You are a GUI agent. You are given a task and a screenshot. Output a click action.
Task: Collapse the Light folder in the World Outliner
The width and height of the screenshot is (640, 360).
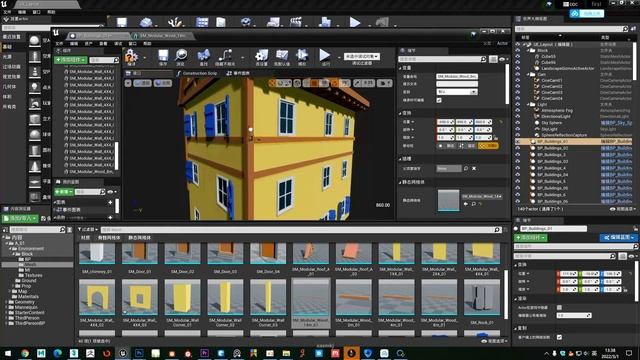pyautogui.click(x=528, y=104)
